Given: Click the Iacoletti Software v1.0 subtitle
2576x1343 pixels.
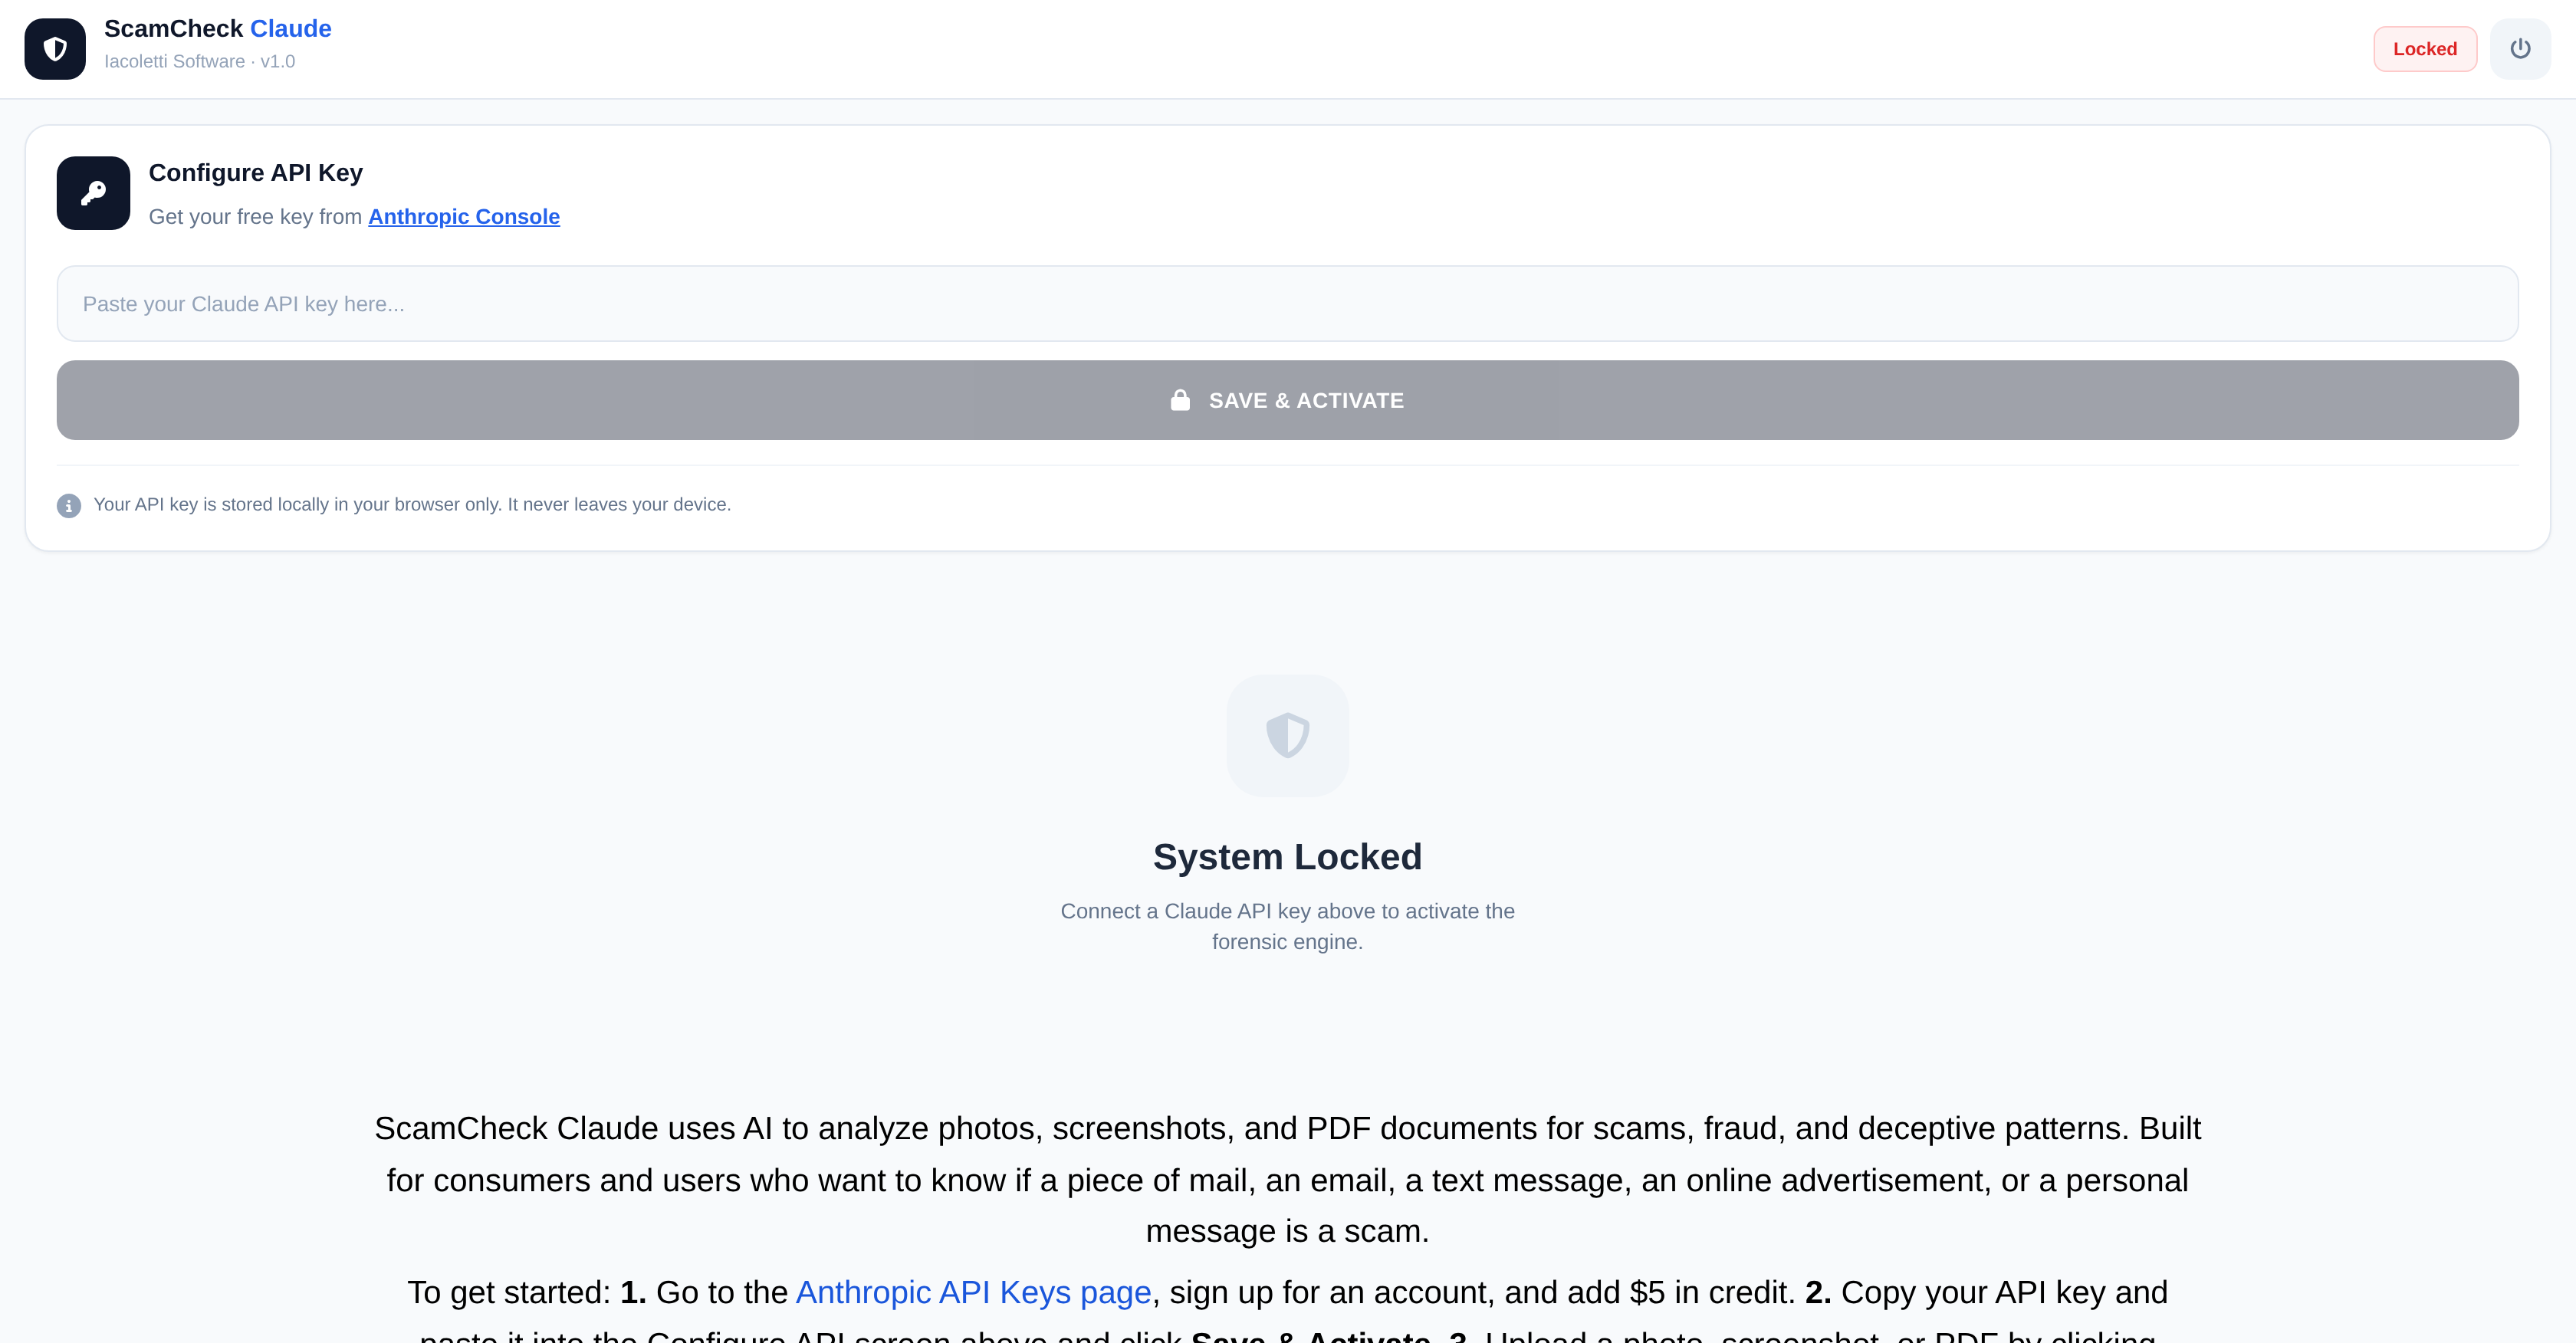Looking at the screenshot, I should coord(199,62).
